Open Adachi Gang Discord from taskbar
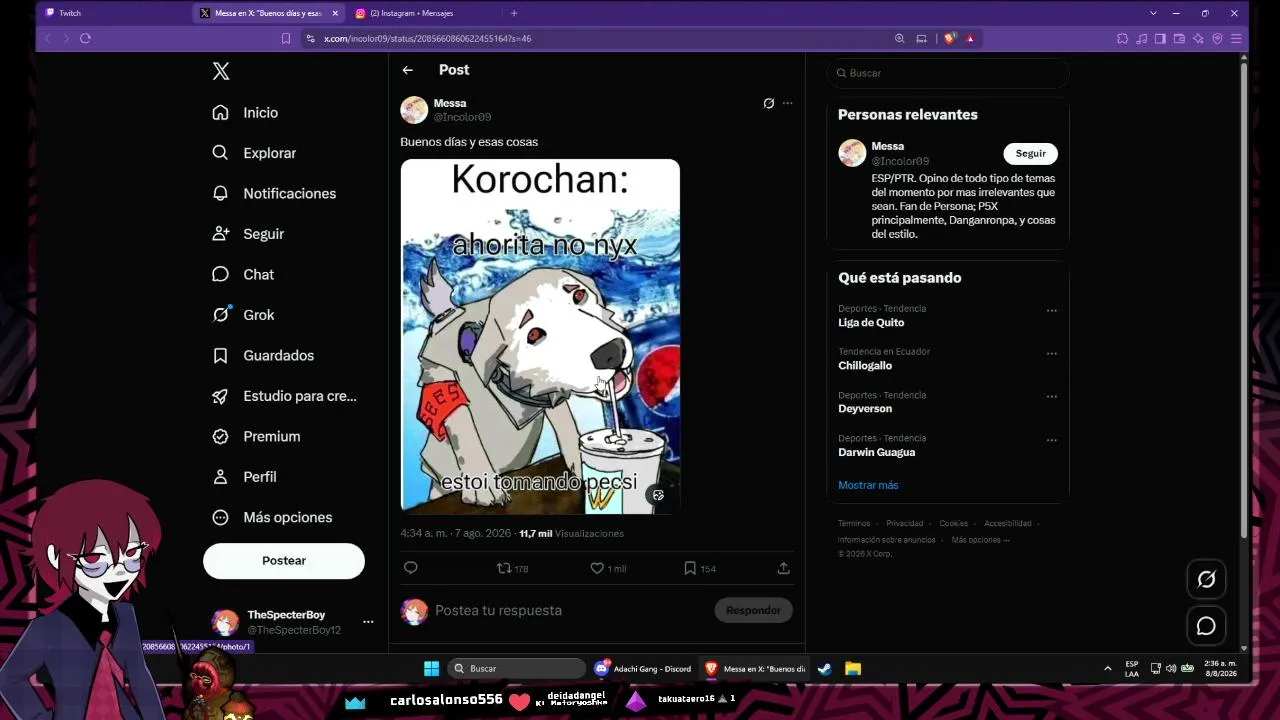 pyautogui.click(x=643, y=668)
